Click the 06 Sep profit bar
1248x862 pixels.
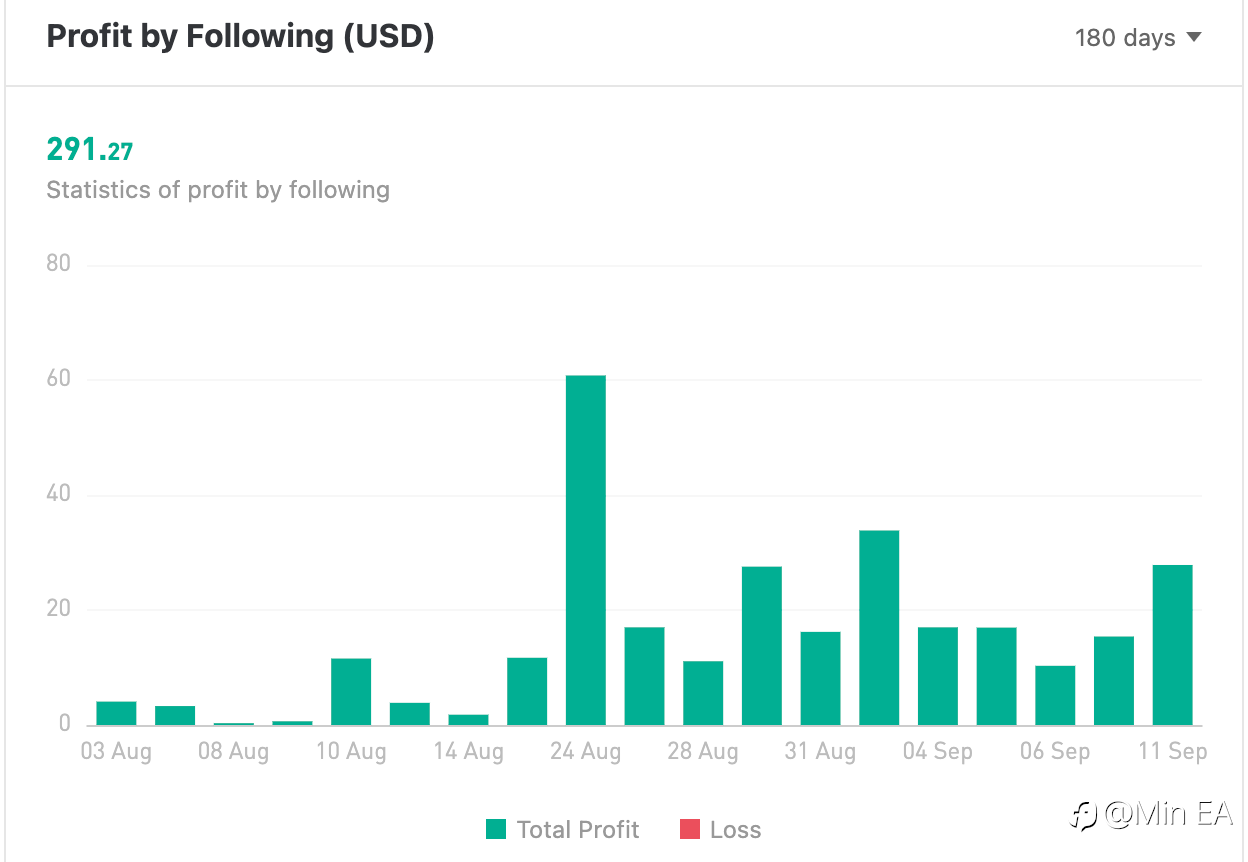tap(1055, 695)
